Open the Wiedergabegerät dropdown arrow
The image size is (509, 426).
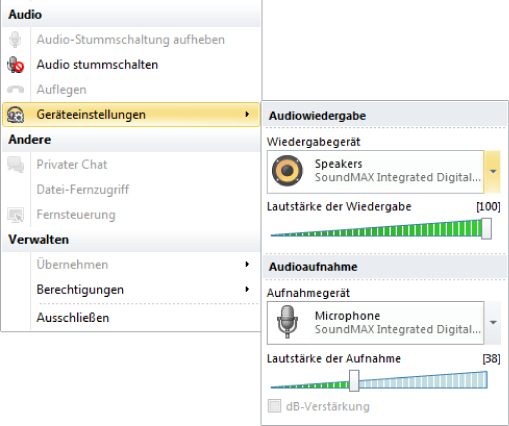point(493,172)
